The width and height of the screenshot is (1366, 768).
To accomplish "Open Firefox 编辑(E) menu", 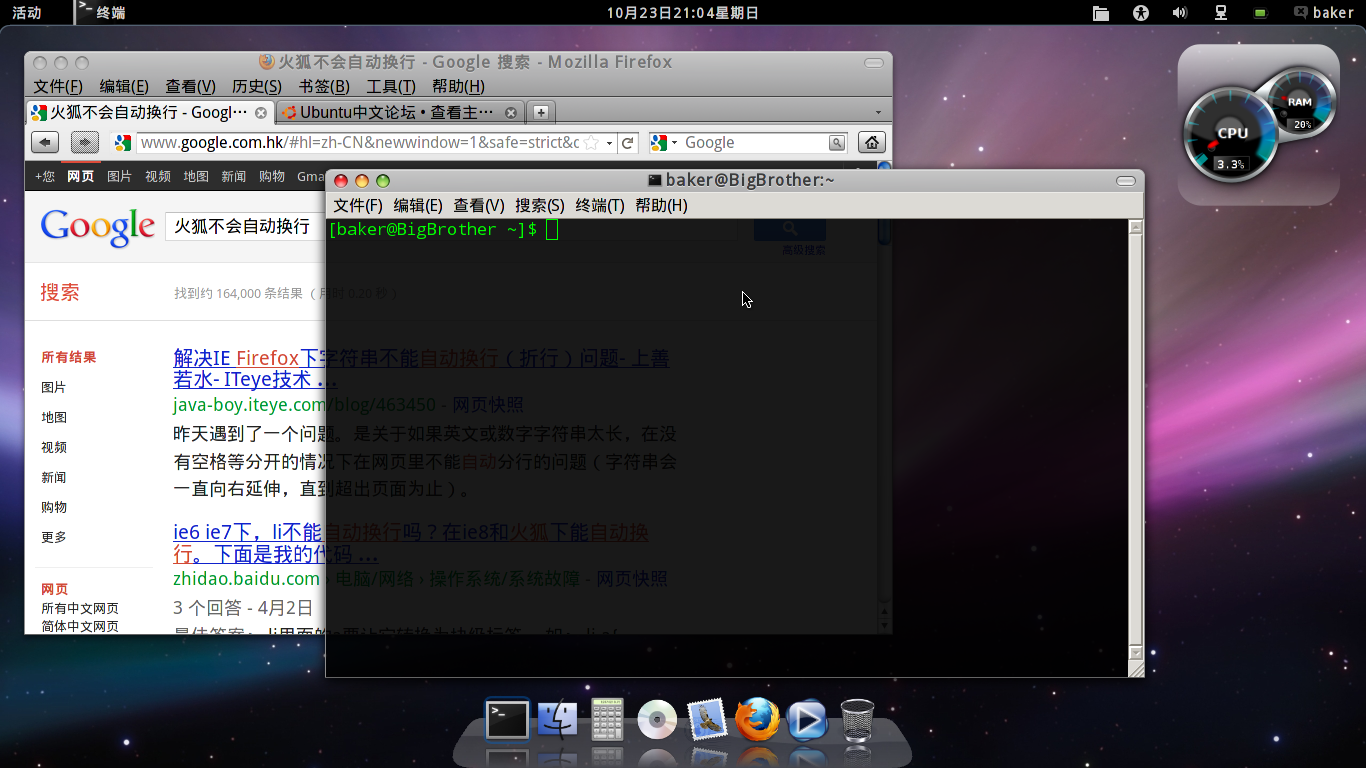I will pos(124,87).
